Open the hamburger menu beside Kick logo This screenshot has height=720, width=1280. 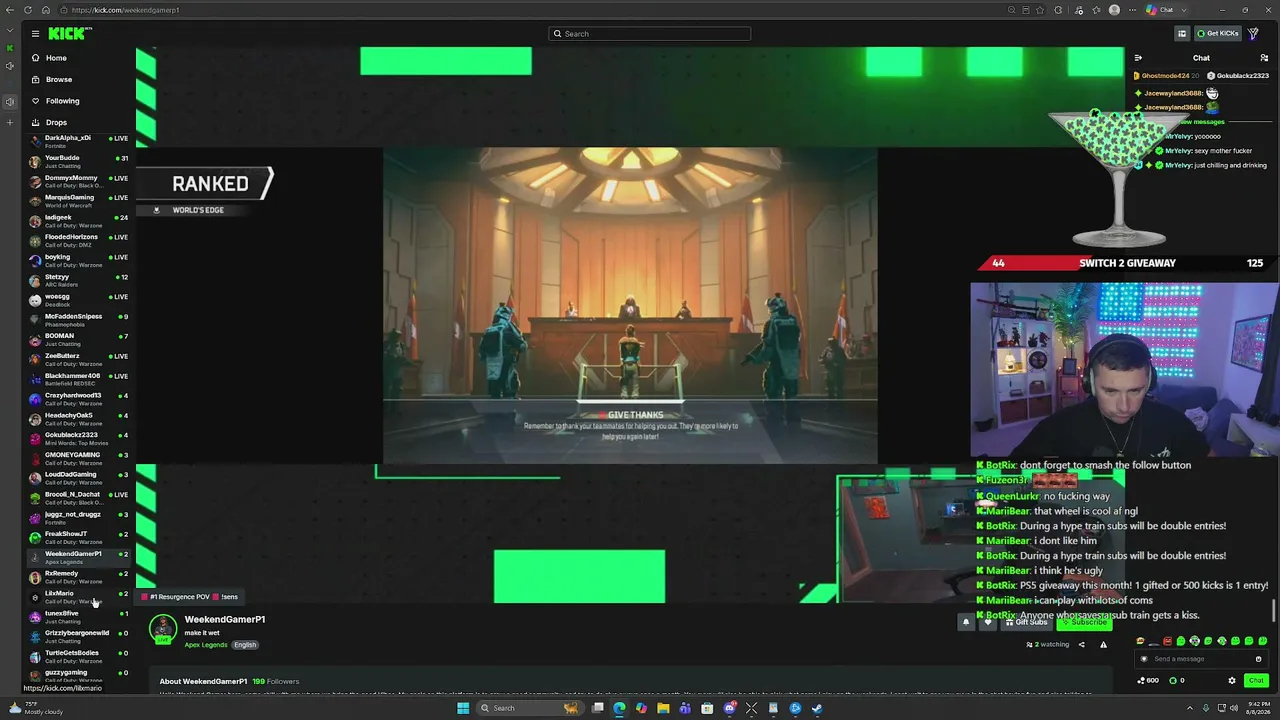click(x=35, y=34)
